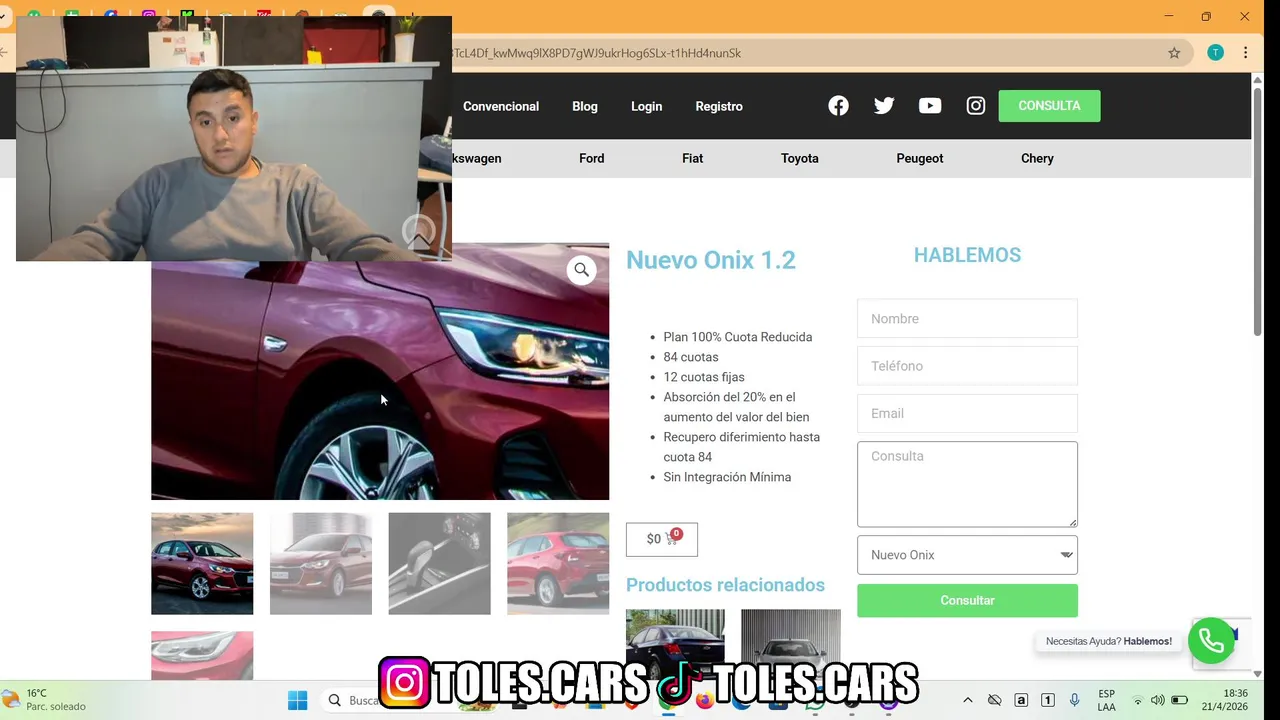
Task: Go to the Convencional menu item
Action: pyautogui.click(x=501, y=106)
